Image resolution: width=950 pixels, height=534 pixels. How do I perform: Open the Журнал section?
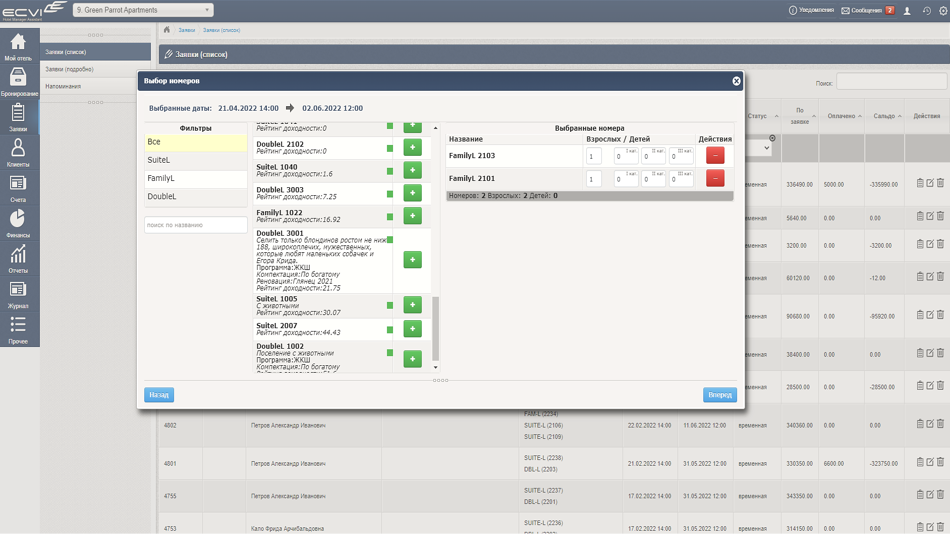pos(18,295)
